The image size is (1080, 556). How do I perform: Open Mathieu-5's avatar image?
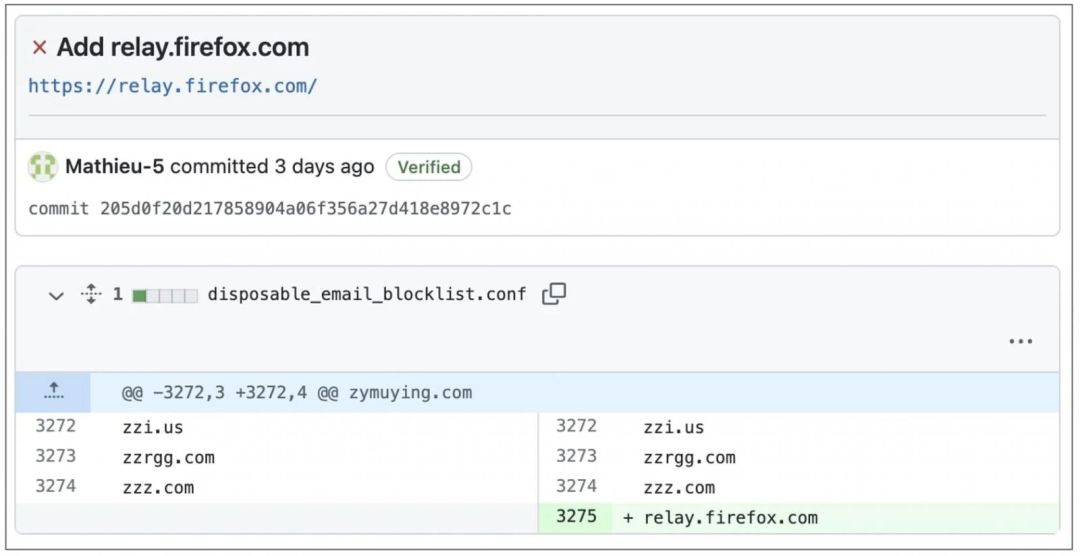click(x=42, y=167)
